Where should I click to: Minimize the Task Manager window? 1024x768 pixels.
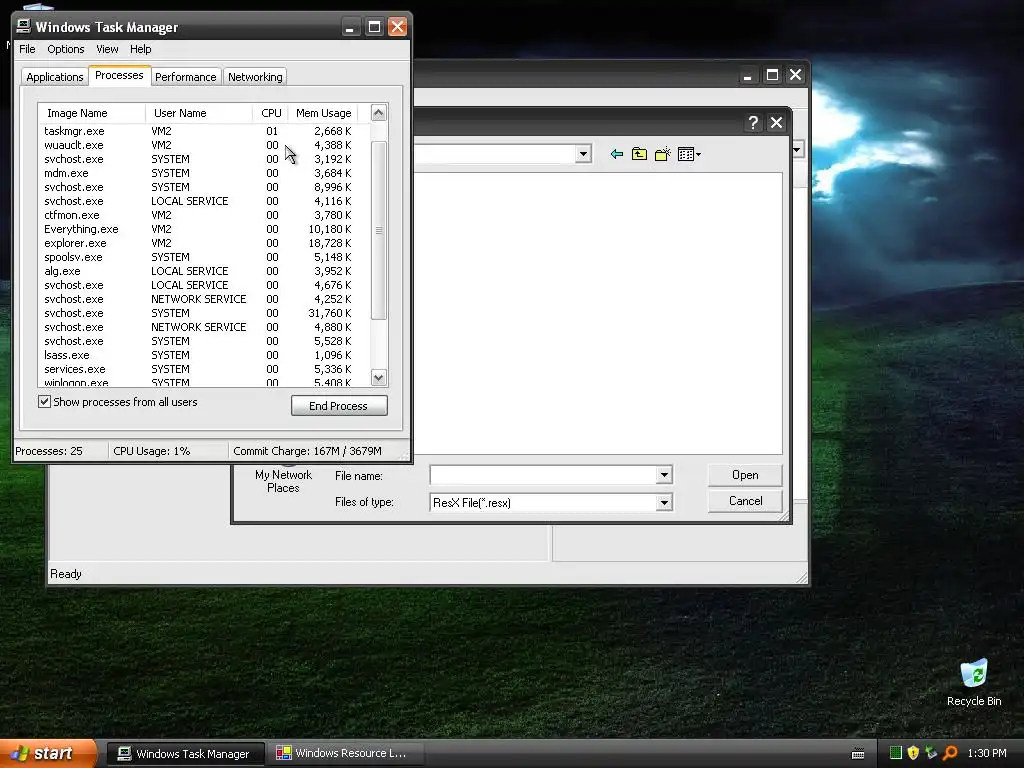pyautogui.click(x=350, y=27)
